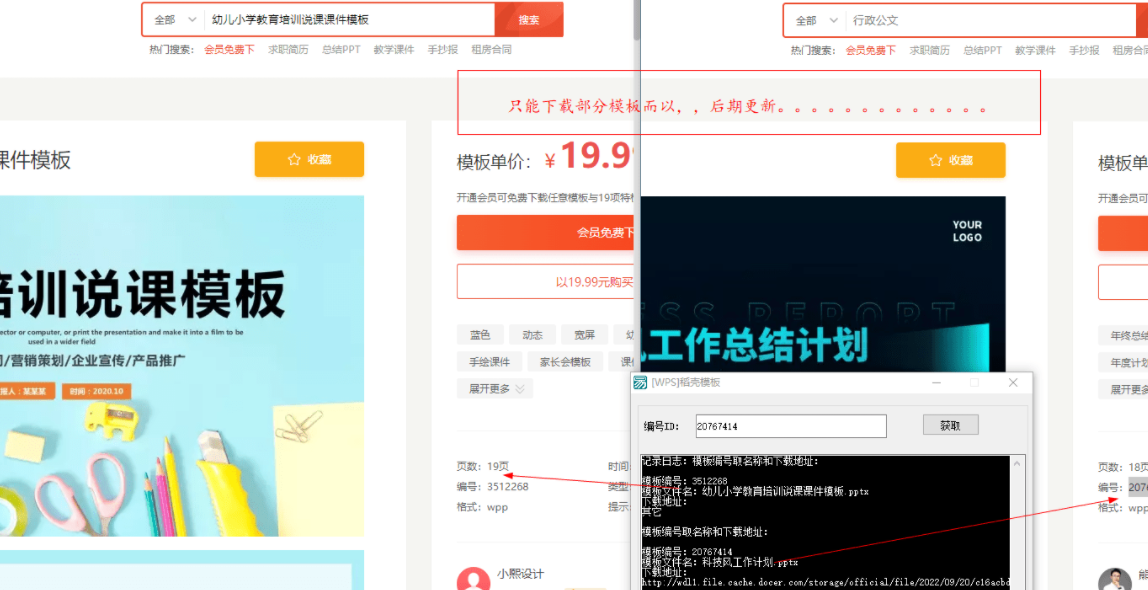
Task: Open 教学课件 link under the 幼儿小学 search bar
Action: (394, 50)
